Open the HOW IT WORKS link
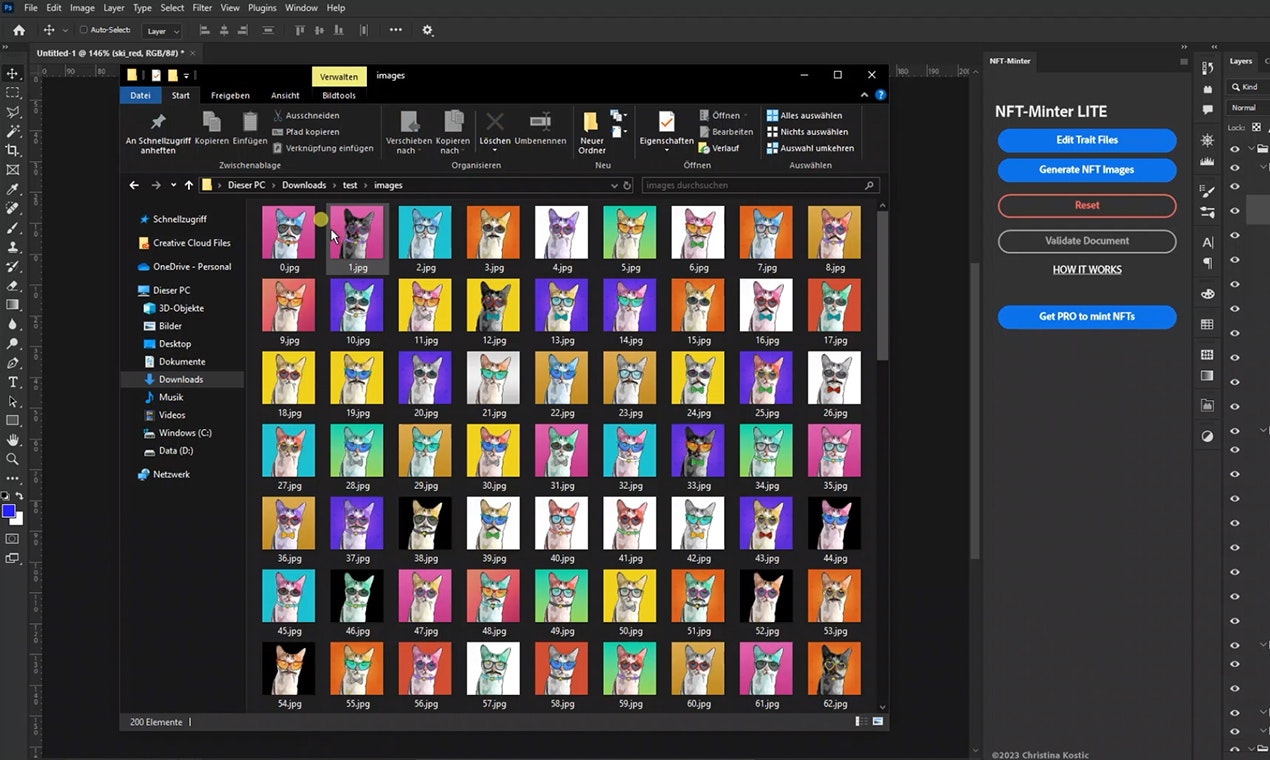Screen dimensions: 1270x760 [1087, 270]
